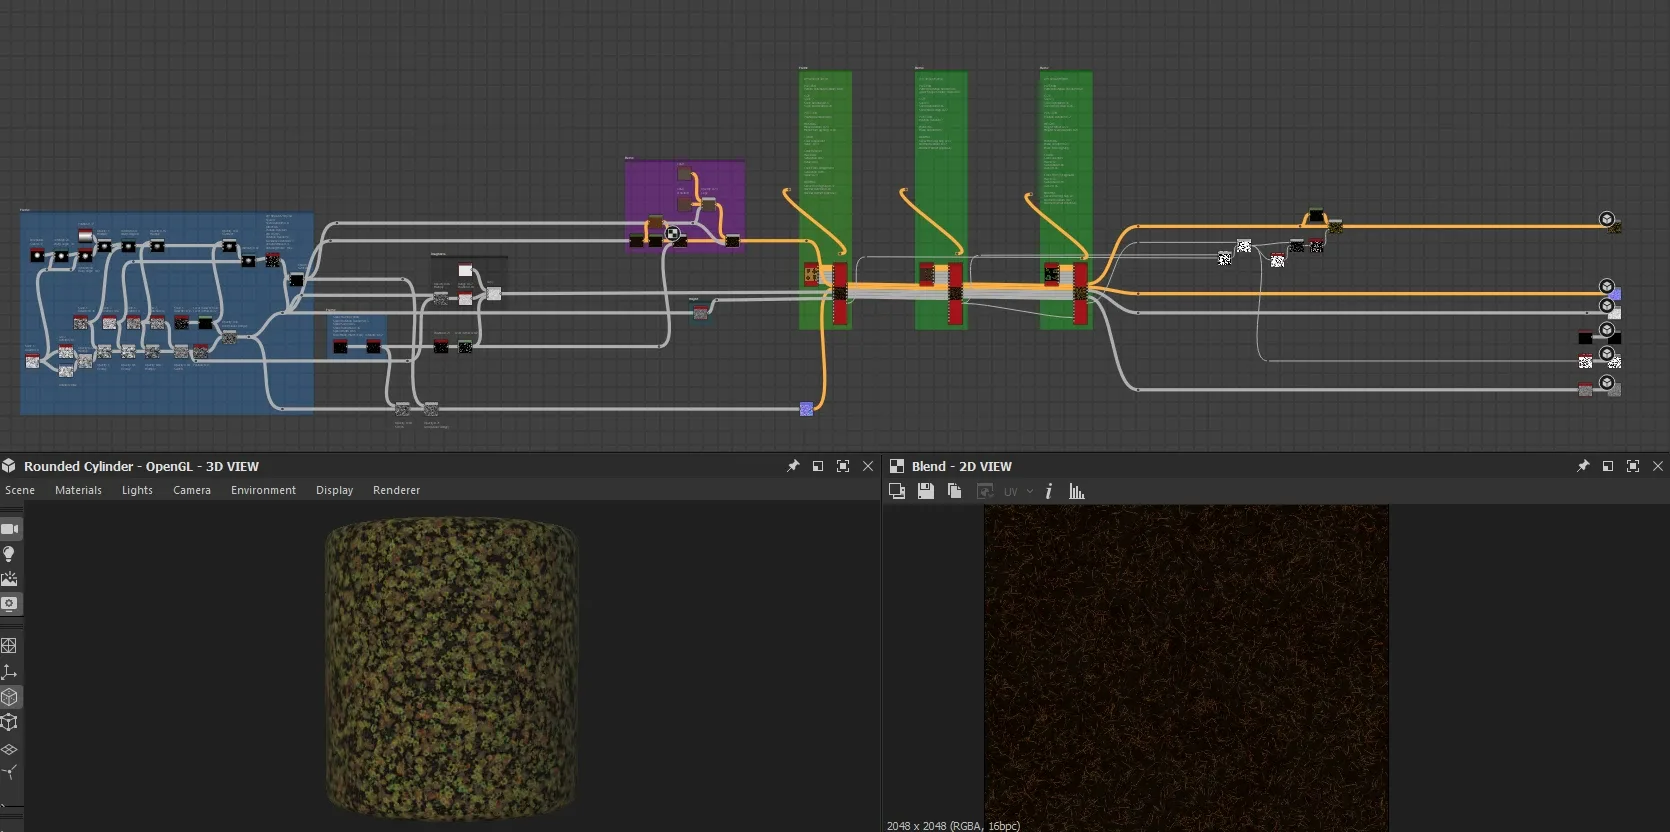Close the 3D view panel
Screen dimensions: 1670x832
(868, 466)
